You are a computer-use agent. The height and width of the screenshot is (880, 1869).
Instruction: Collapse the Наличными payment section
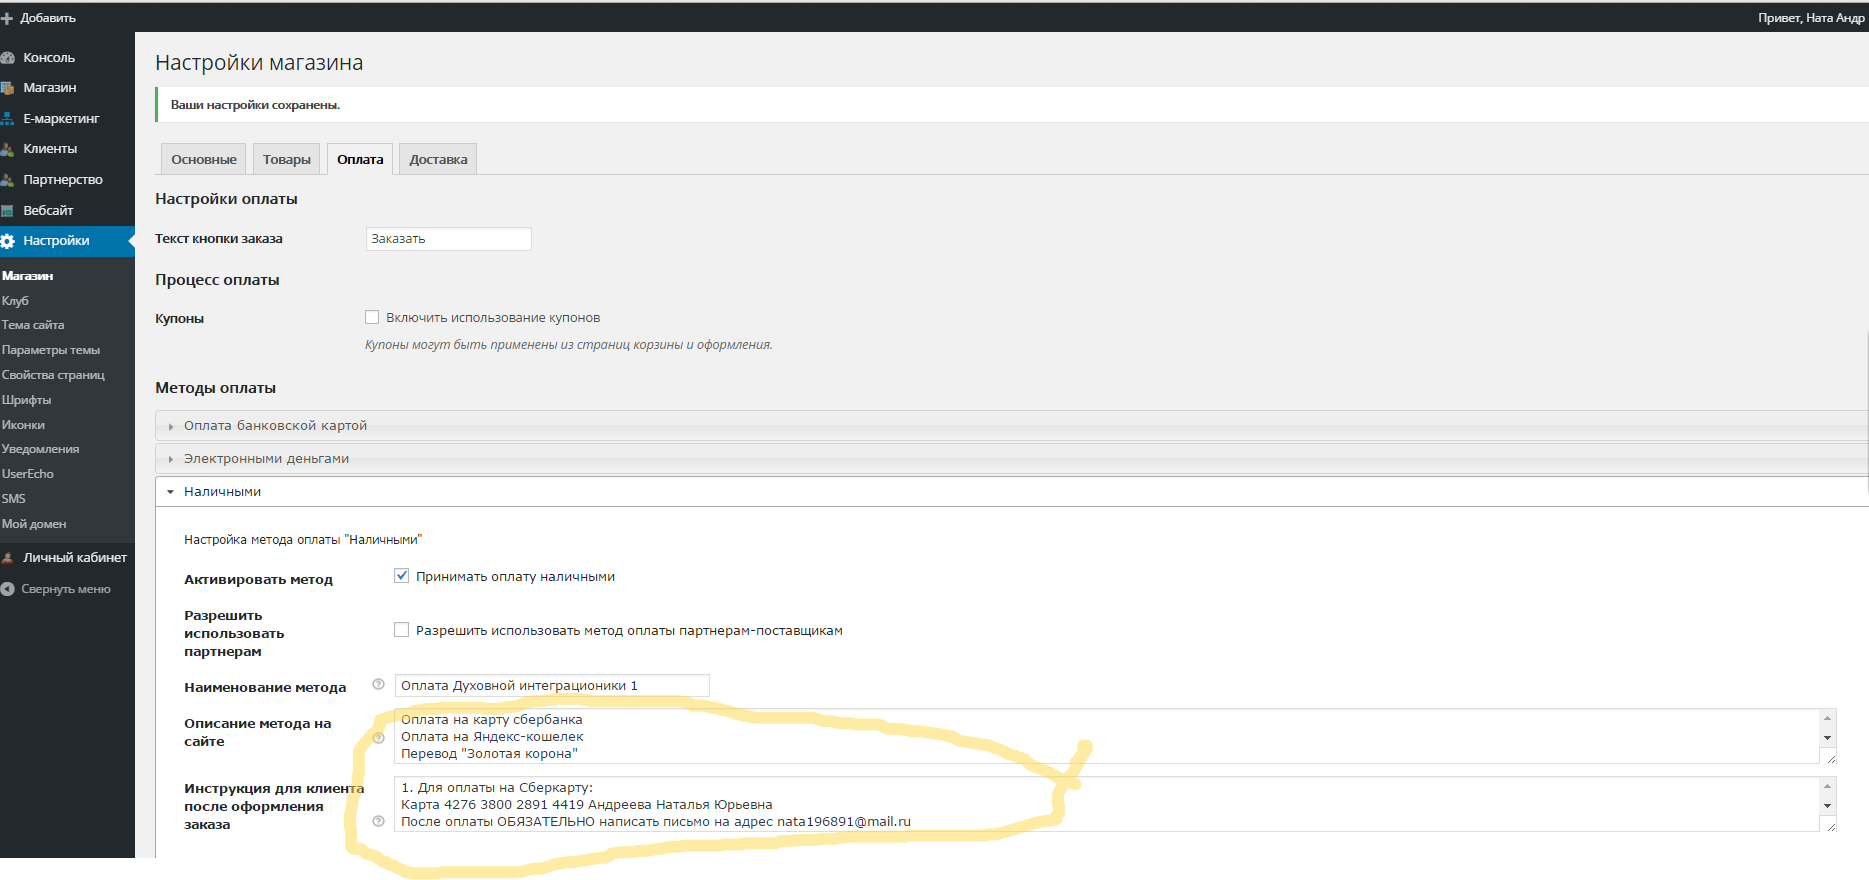222,492
